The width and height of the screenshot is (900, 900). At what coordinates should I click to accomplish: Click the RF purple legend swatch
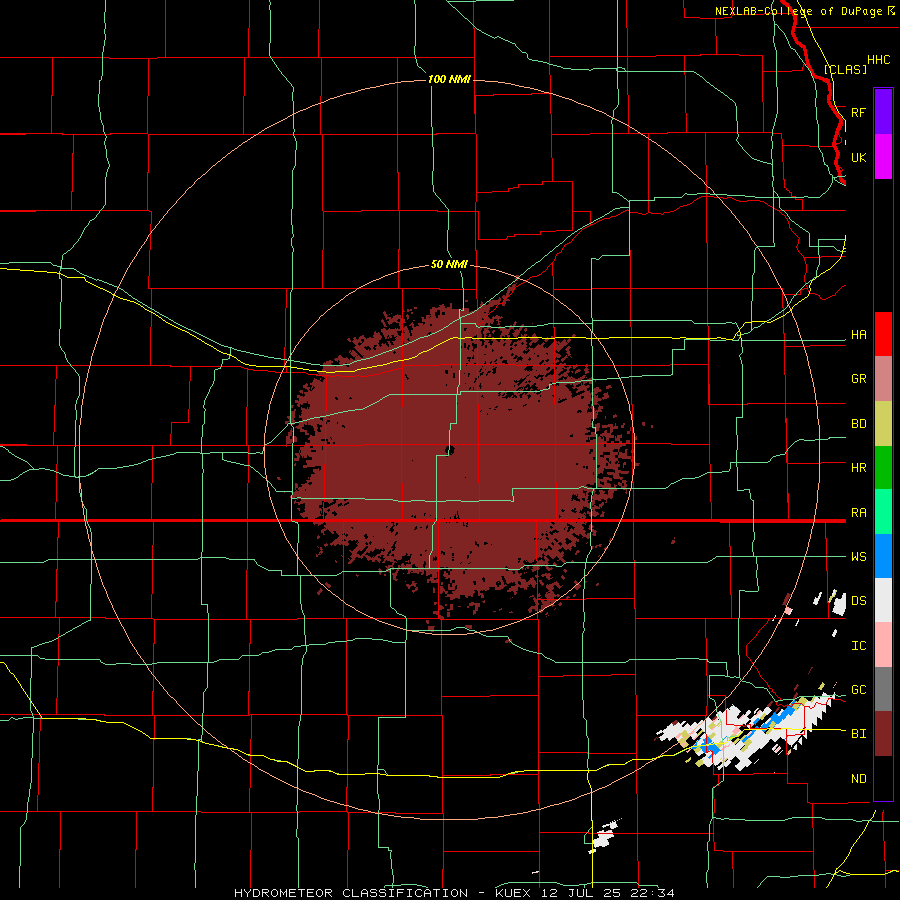coord(883,112)
